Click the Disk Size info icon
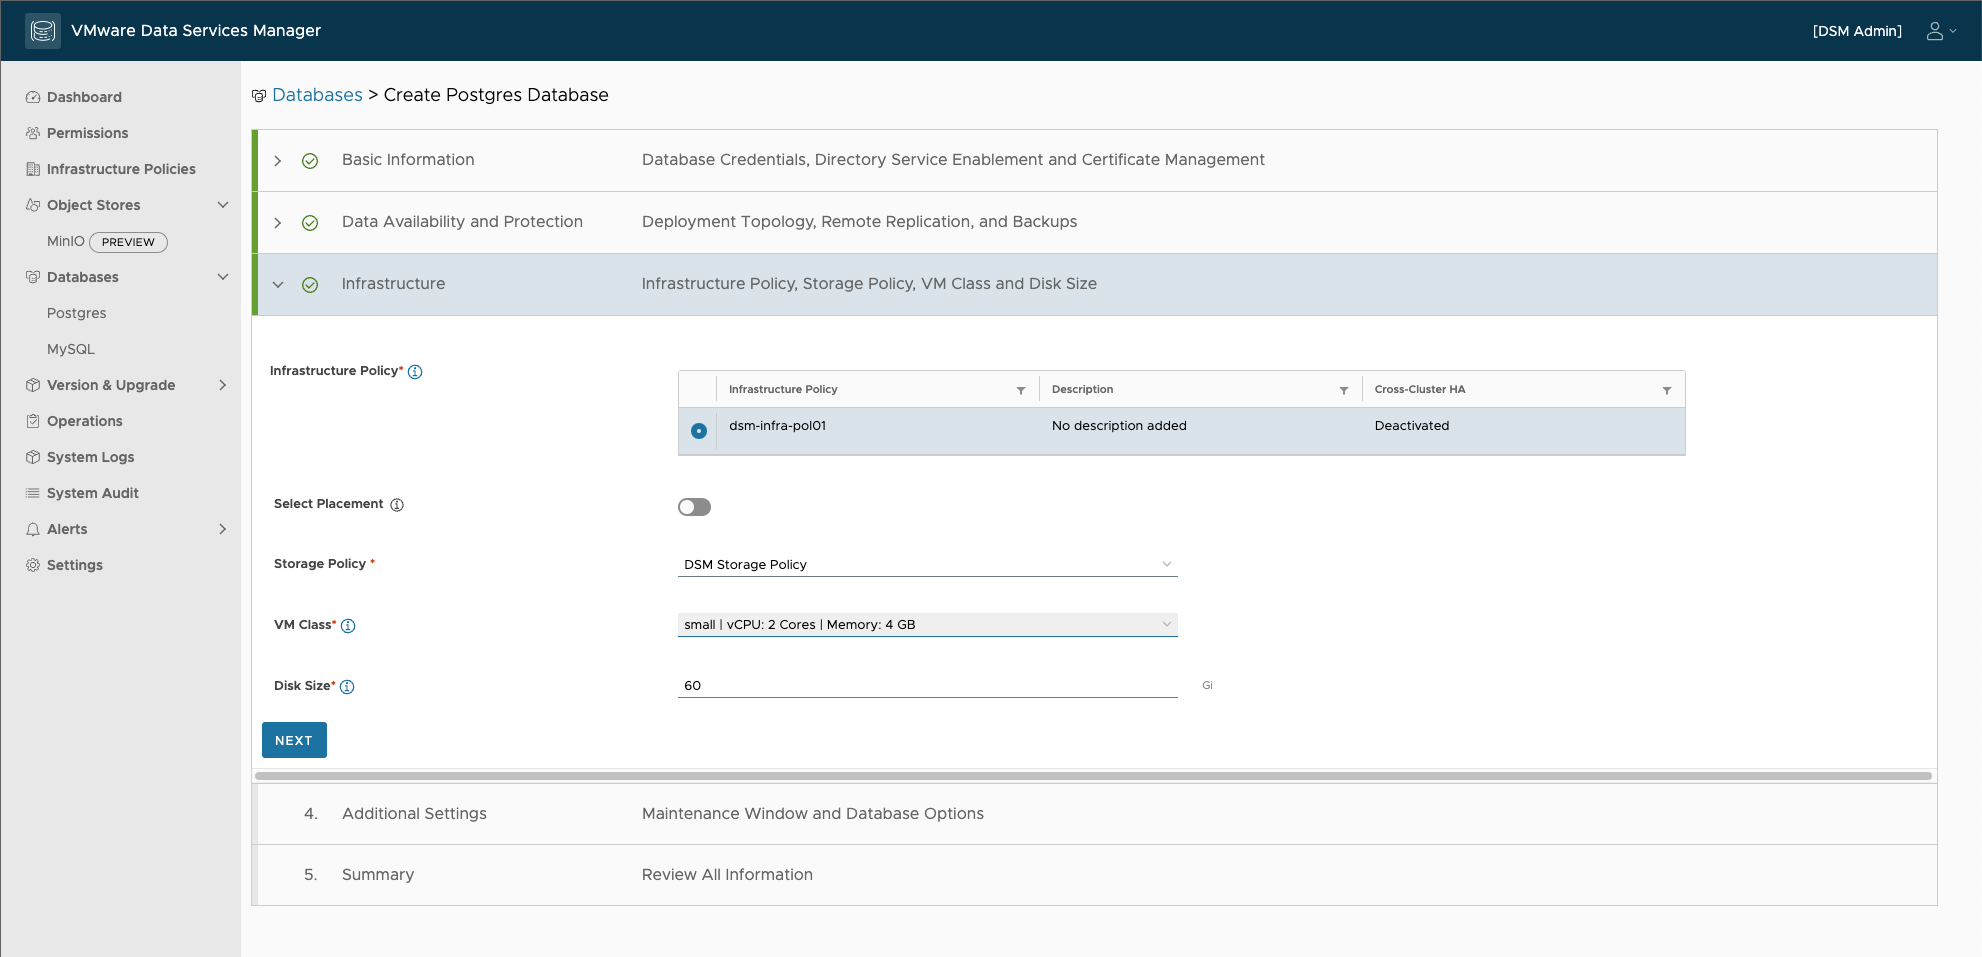The width and height of the screenshot is (1982, 957). pyautogui.click(x=347, y=687)
